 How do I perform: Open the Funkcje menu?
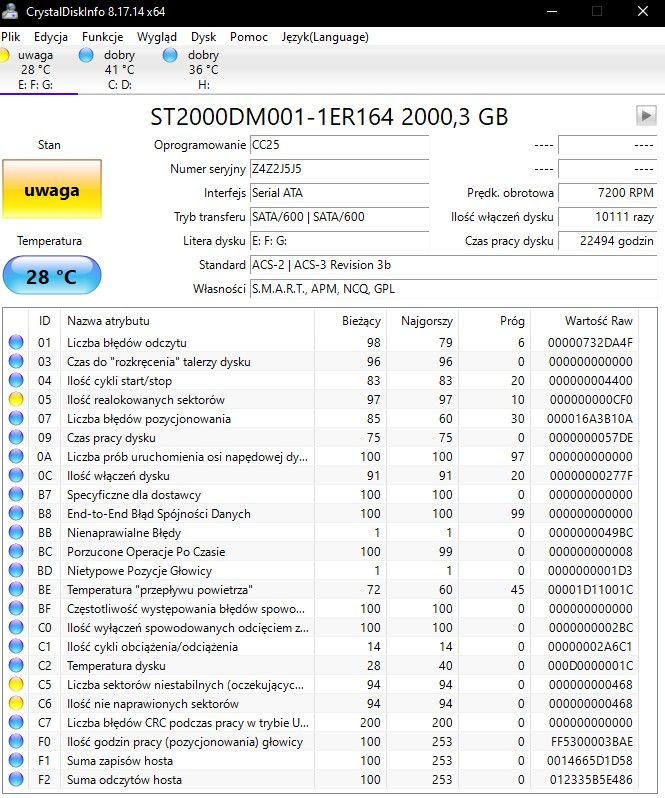(102, 37)
